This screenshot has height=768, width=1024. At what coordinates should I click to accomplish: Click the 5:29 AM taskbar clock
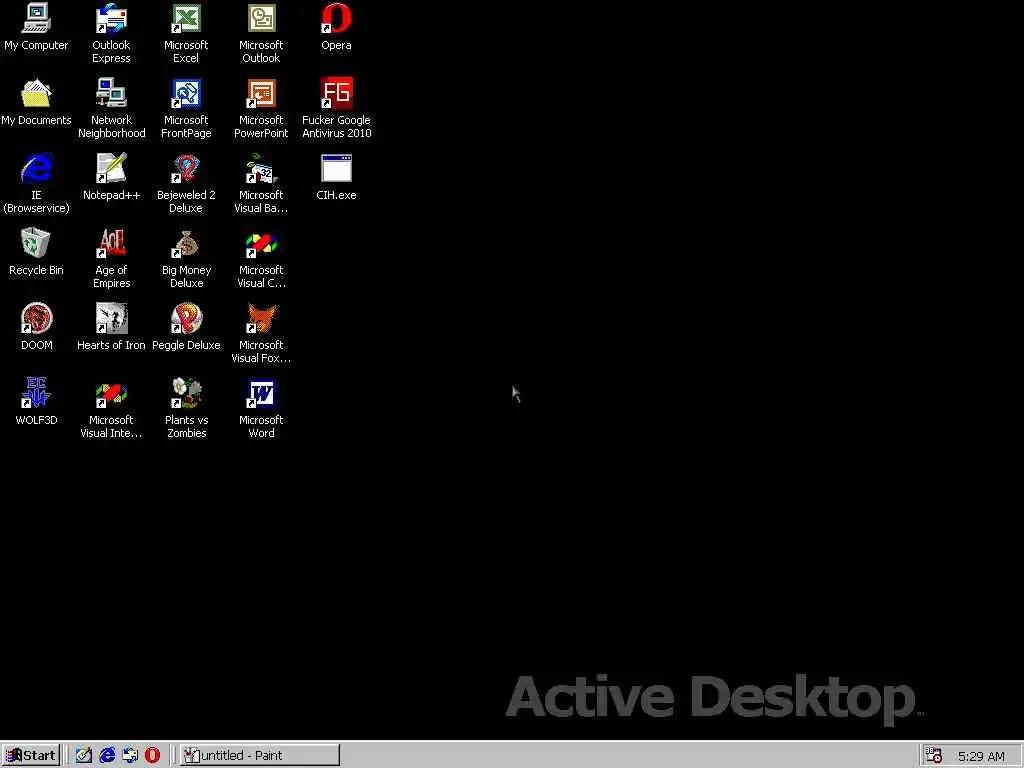981,756
